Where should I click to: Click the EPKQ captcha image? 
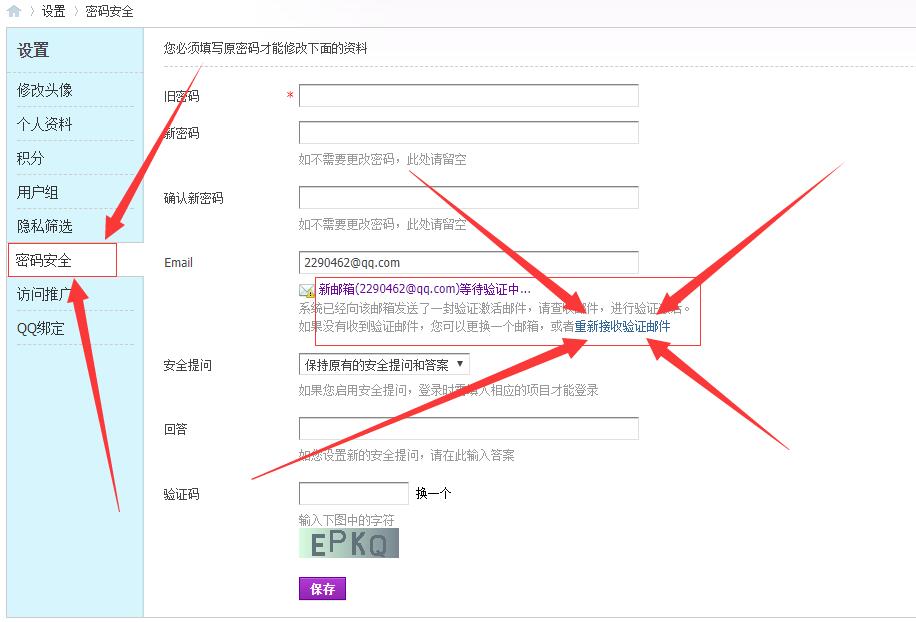point(349,543)
